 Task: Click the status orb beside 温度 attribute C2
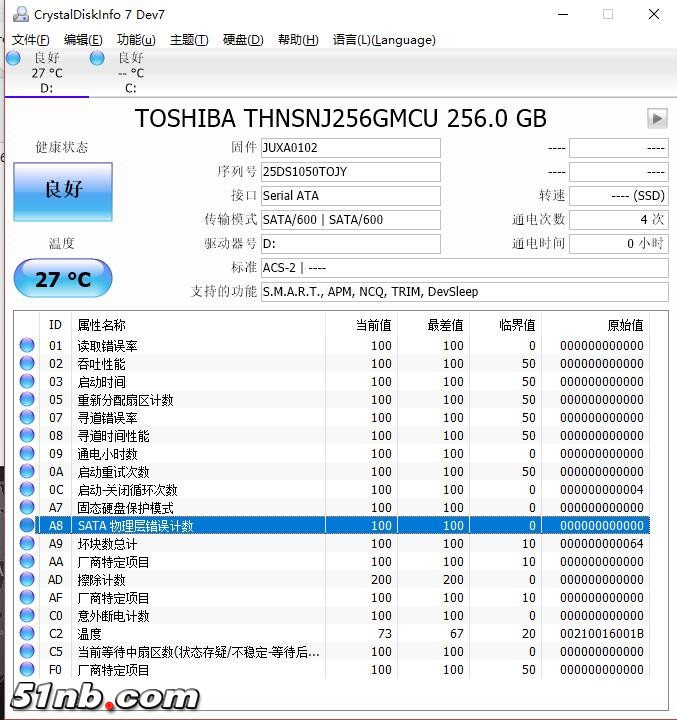tap(27, 634)
